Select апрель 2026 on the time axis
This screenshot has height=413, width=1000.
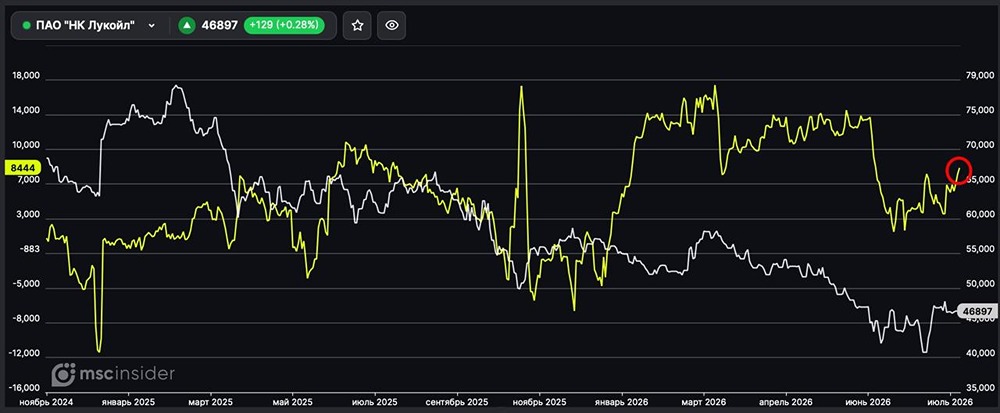[x=786, y=402]
